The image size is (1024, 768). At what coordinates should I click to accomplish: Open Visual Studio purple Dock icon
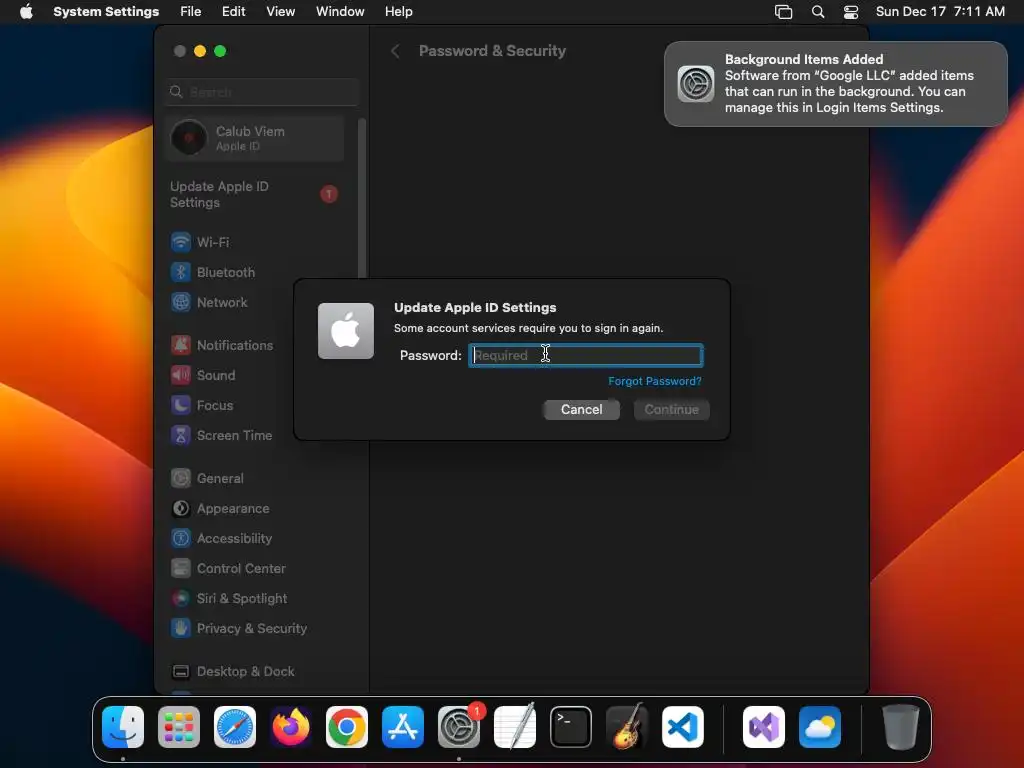pos(764,727)
